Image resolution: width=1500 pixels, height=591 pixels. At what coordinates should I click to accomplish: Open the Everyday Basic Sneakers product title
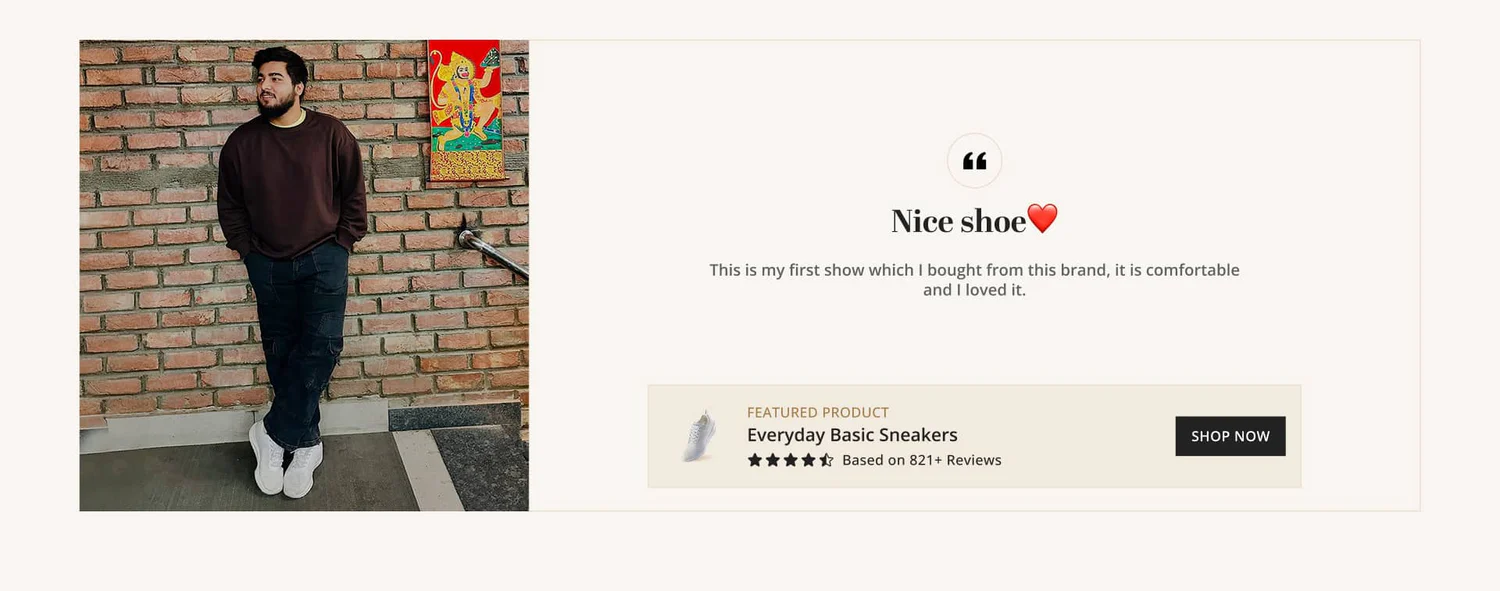(x=852, y=435)
